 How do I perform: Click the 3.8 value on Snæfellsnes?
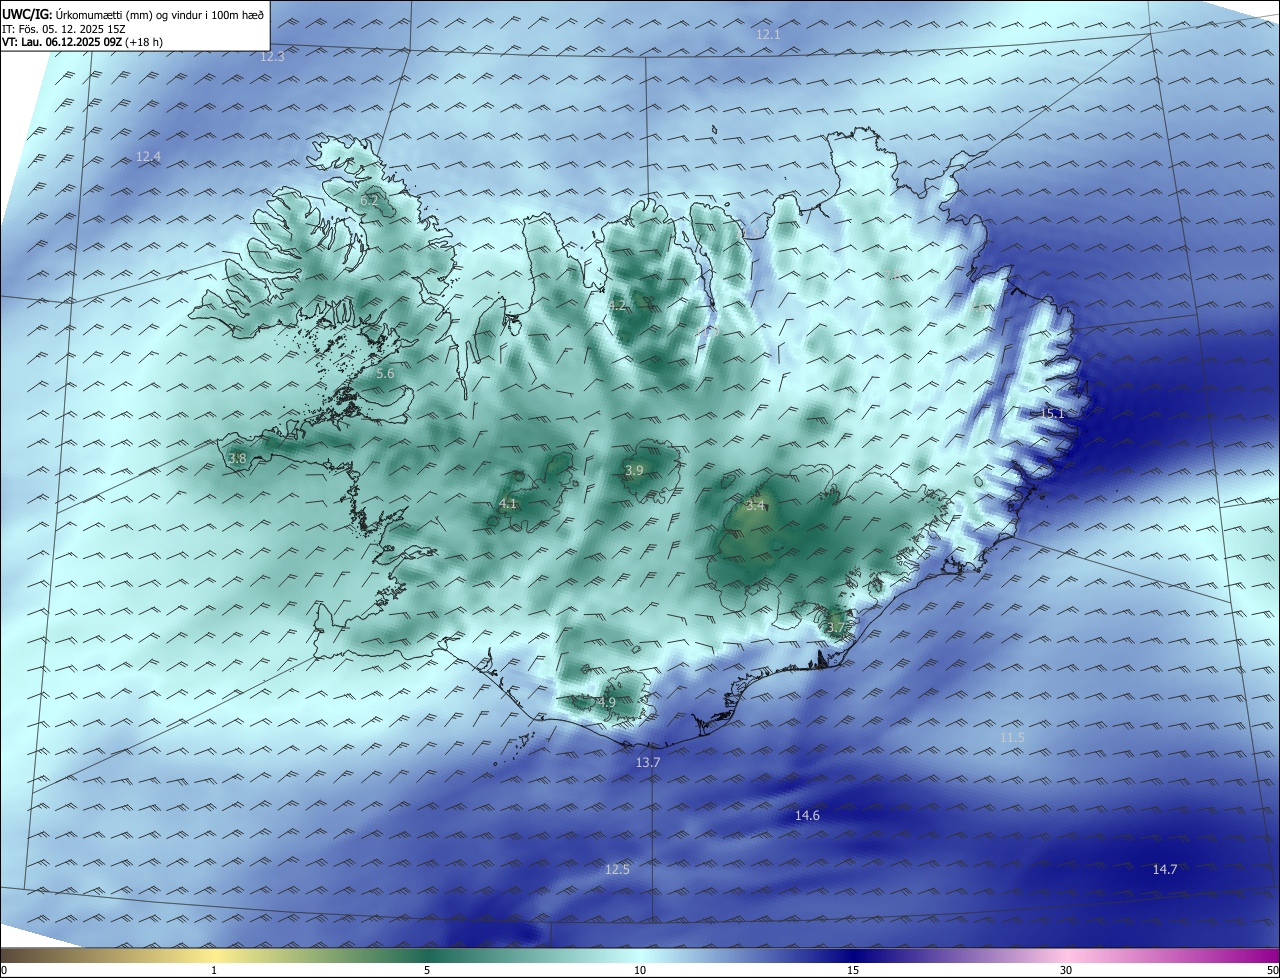[237, 459]
